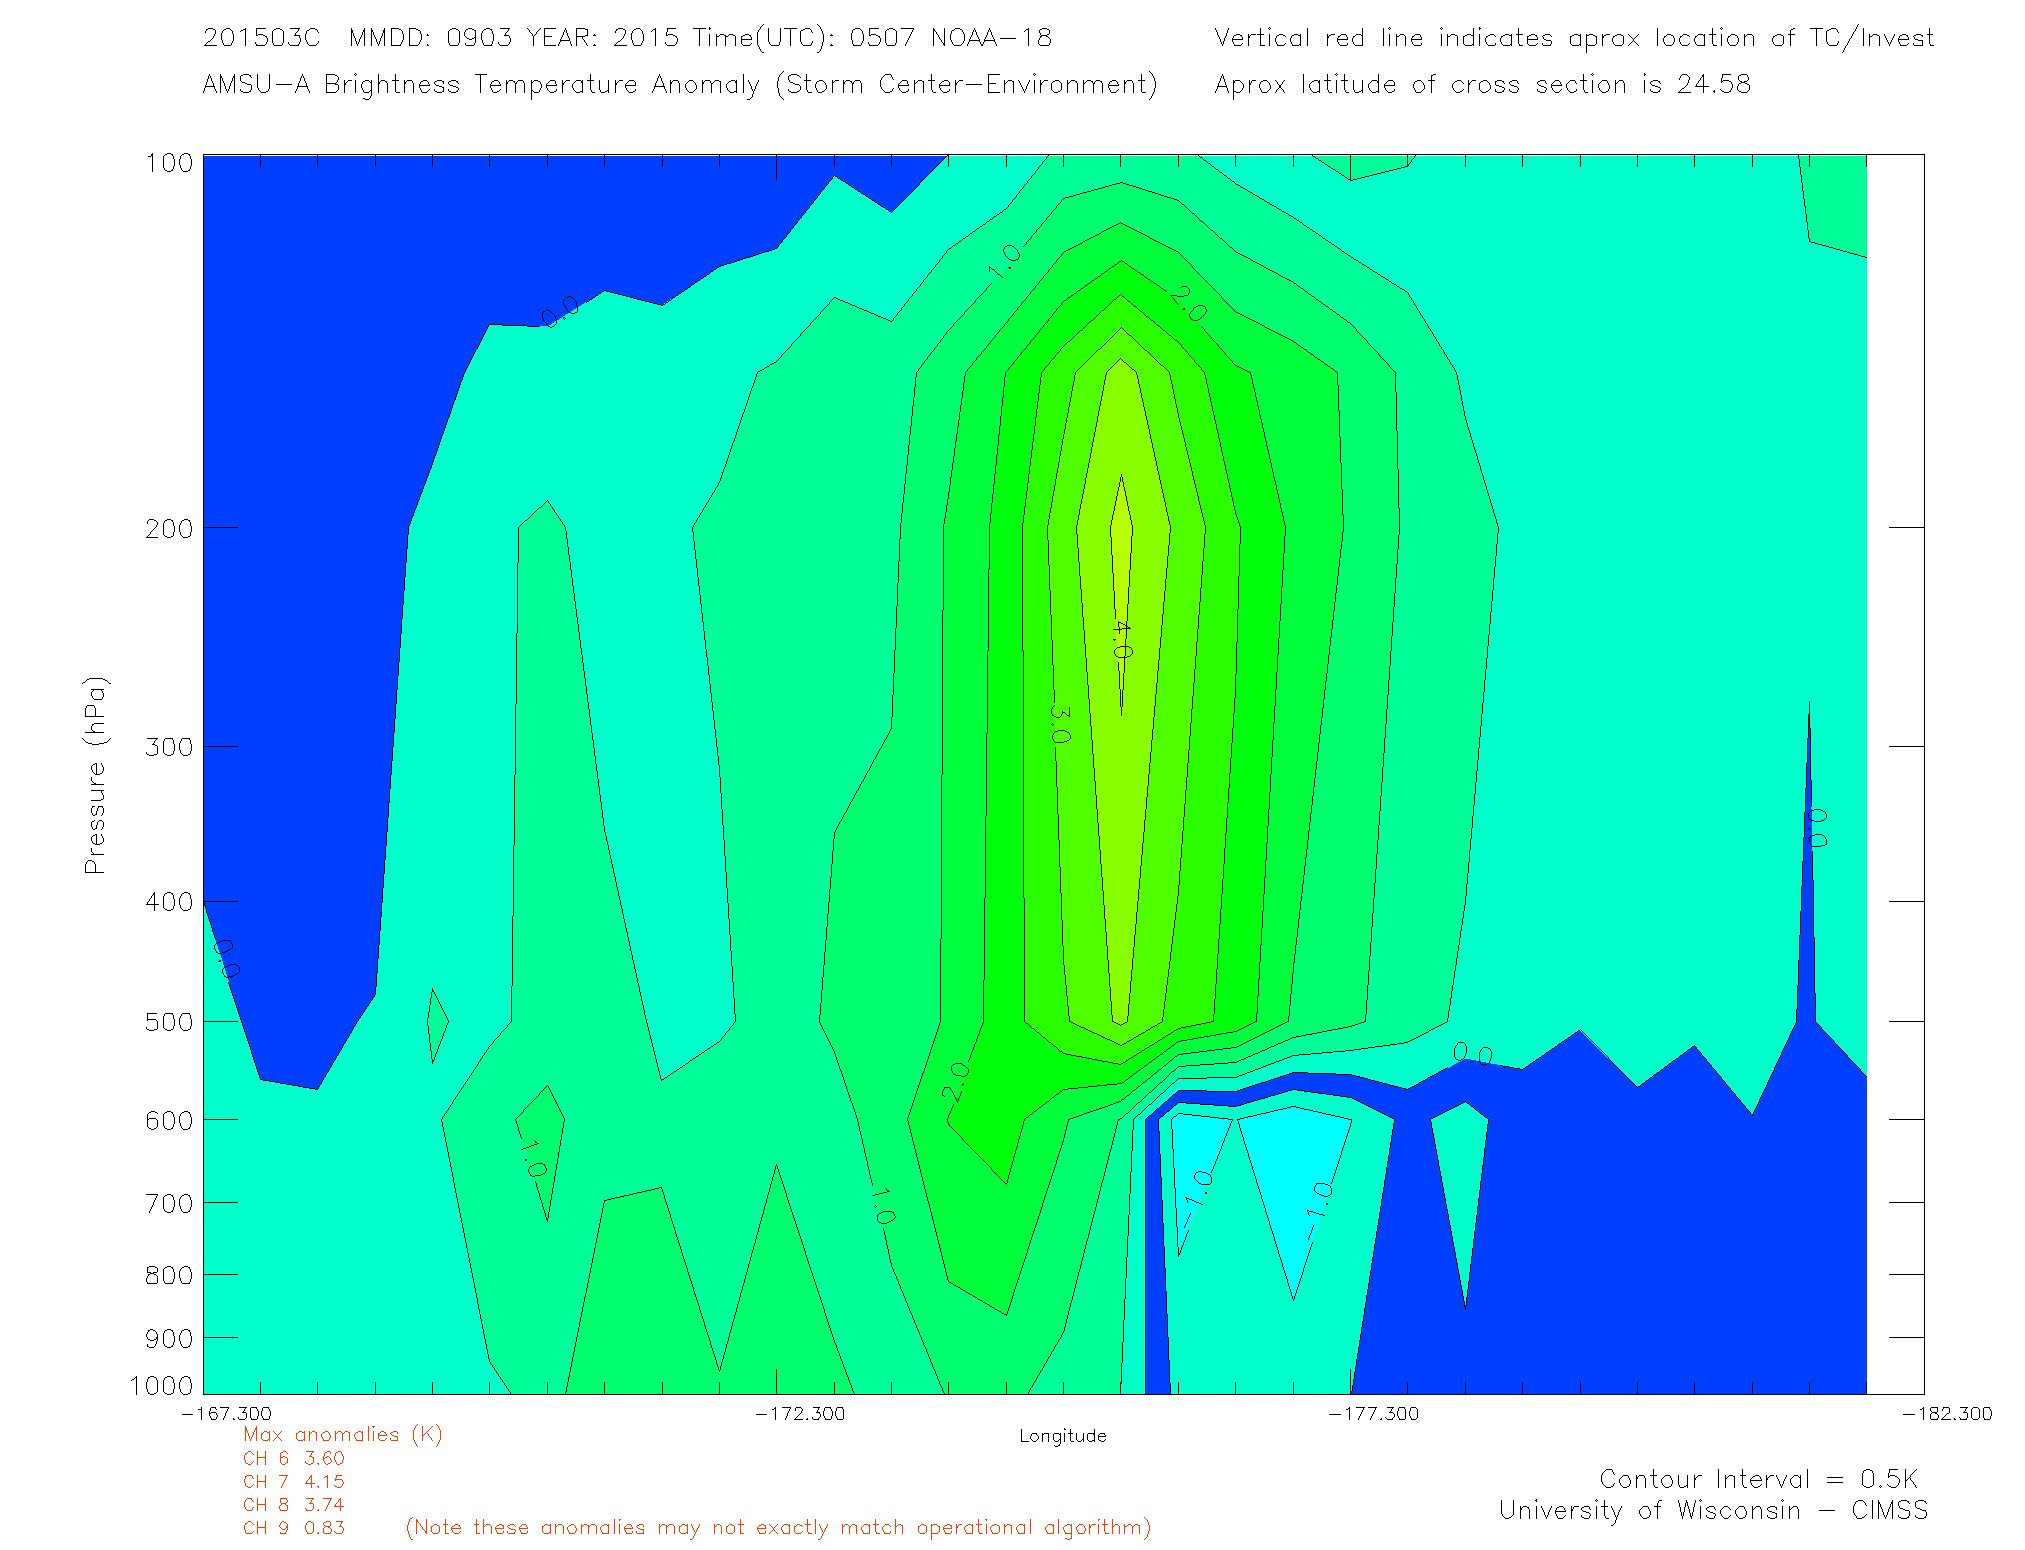Click the -167.300 longitude label
This screenshot has height=1550, width=2025.
click(x=226, y=1413)
